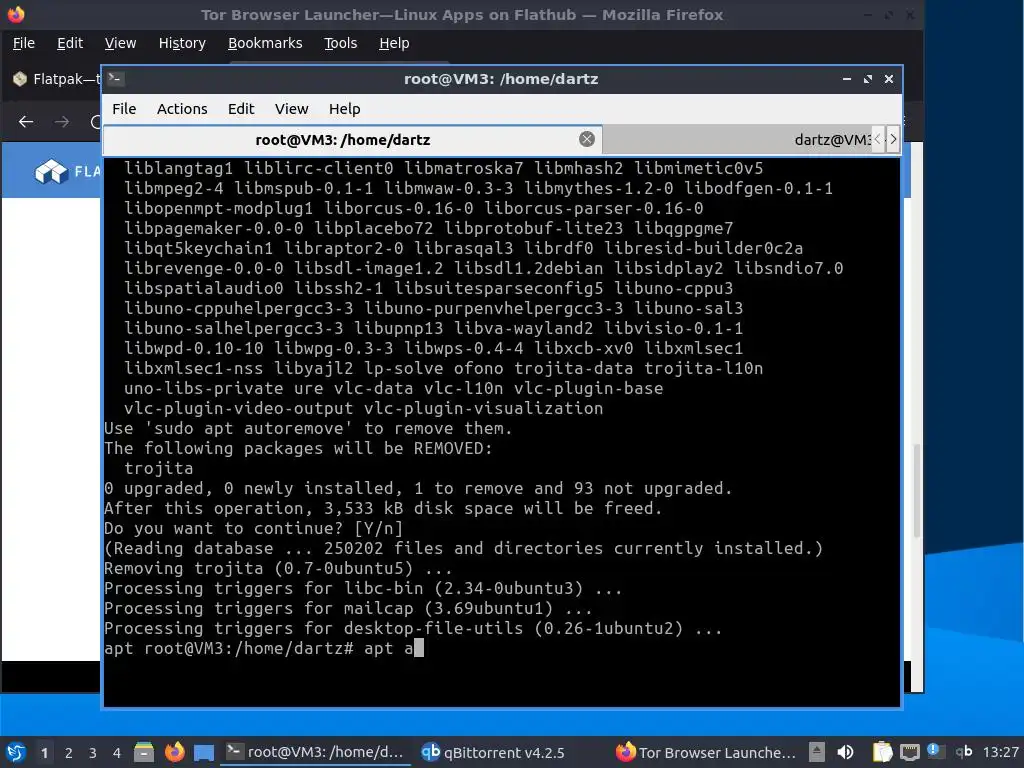Image resolution: width=1024 pixels, height=768 pixels.
Task: Click the show desktop icon in the taskbar
Action: (204, 752)
